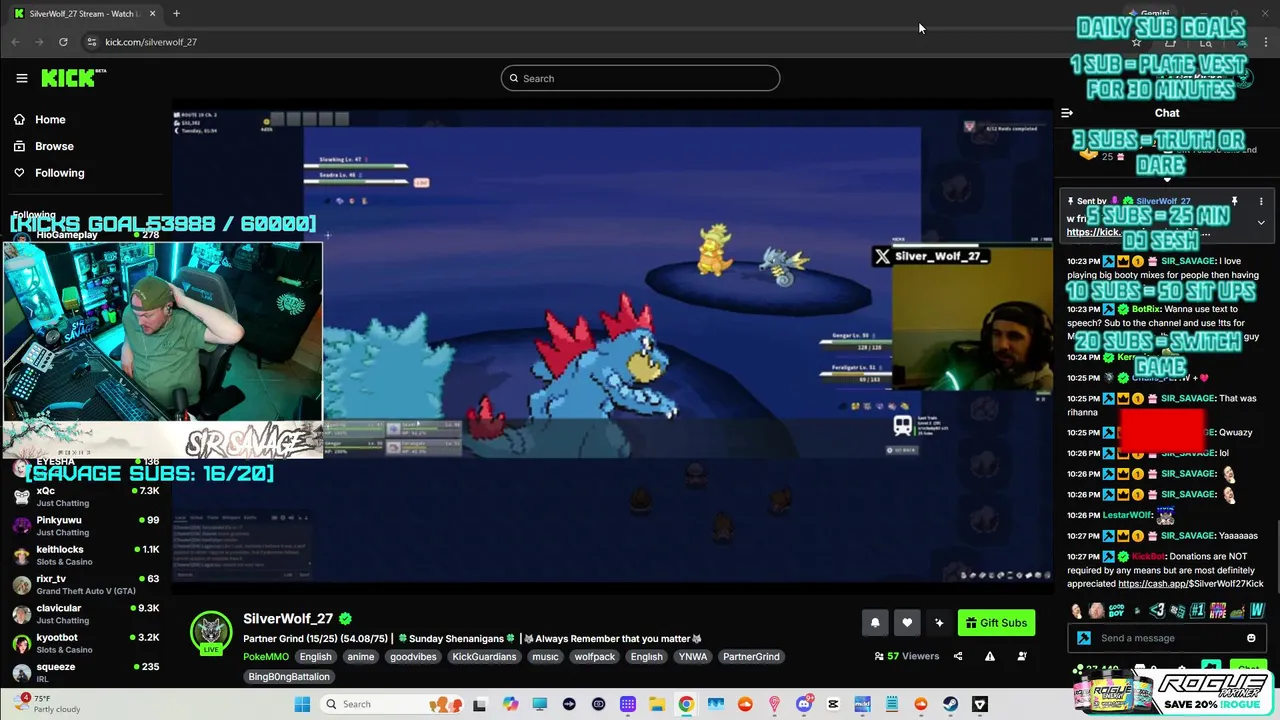This screenshot has height=720, width=1280.
Task: Open keithlocks channel in sidebar
Action: (x=85, y=555)
